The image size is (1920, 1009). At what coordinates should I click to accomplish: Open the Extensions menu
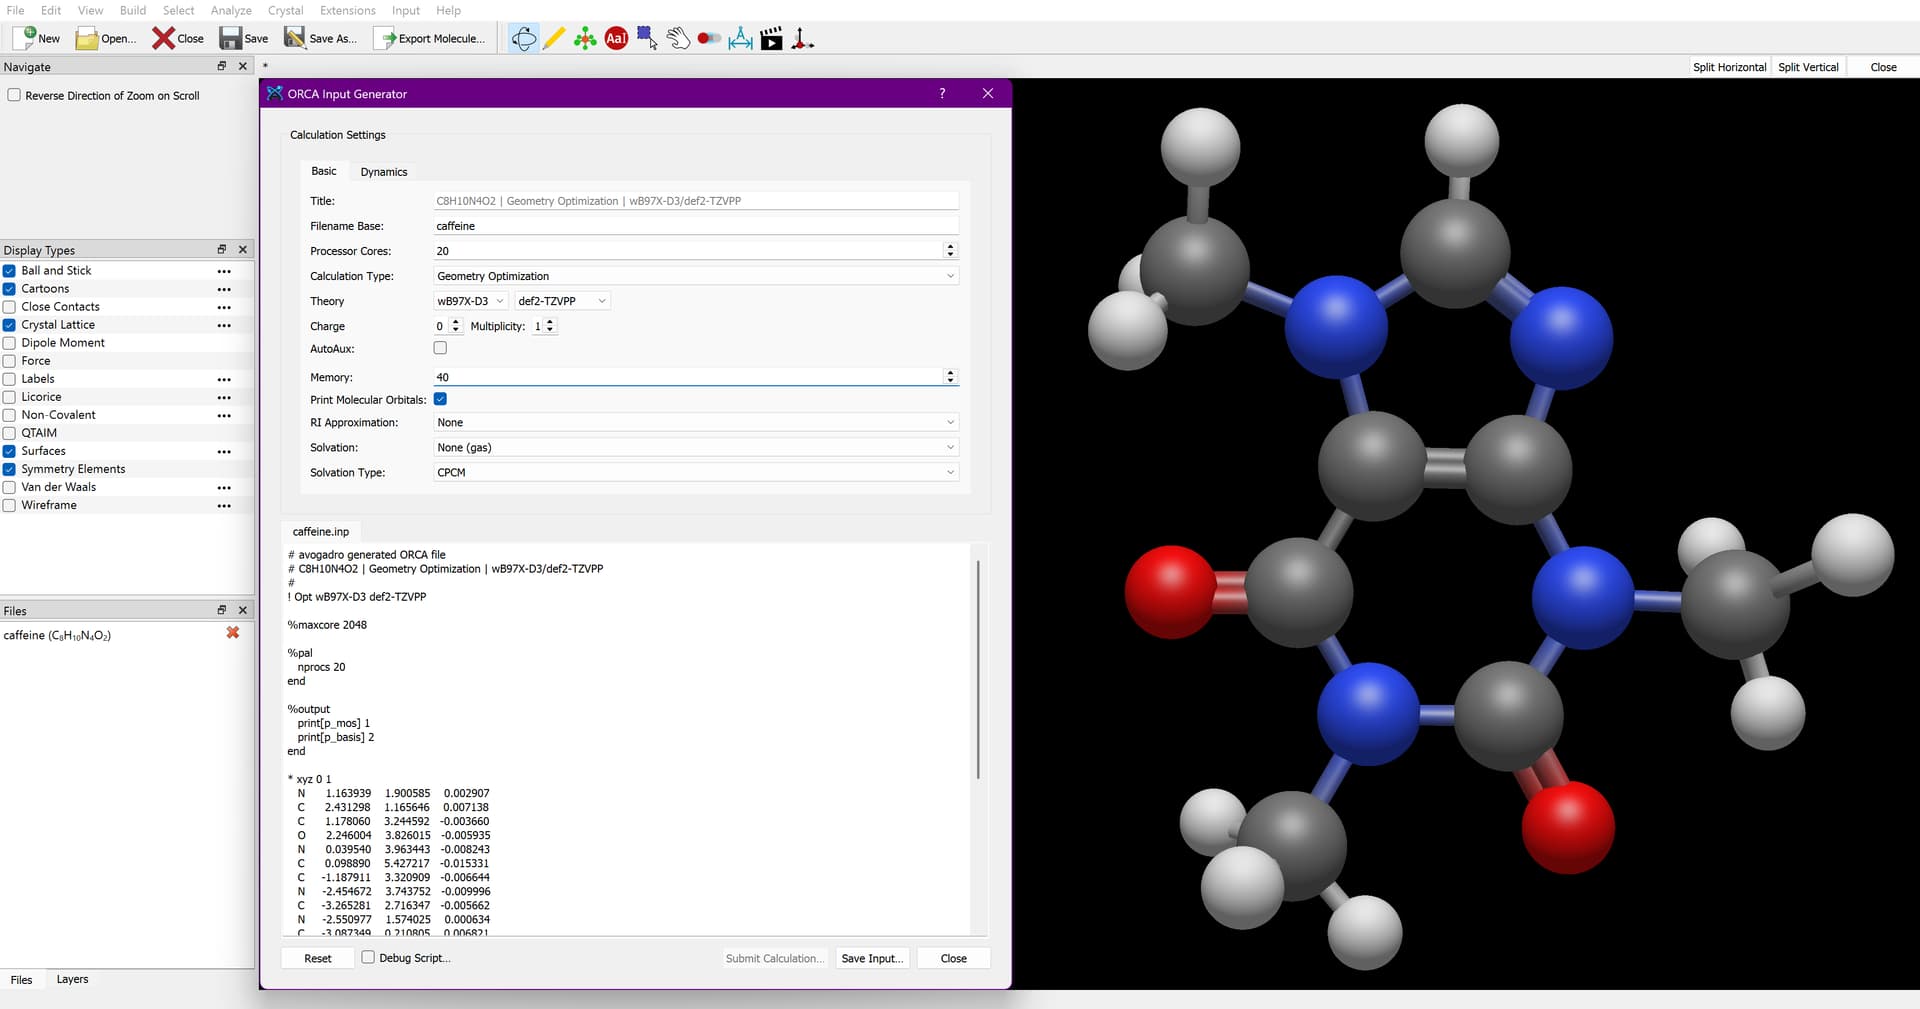pos(347,10)
